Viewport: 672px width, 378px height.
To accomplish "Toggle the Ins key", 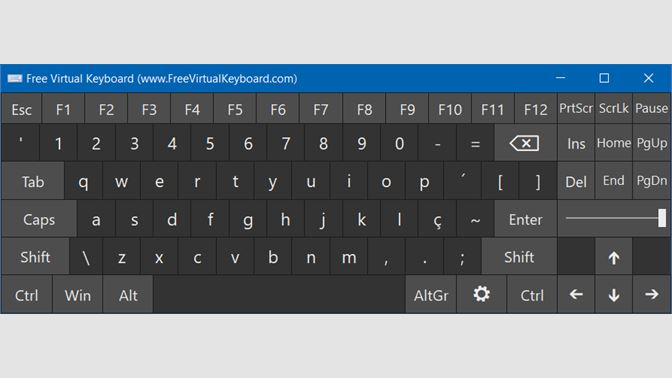I will (576, 143).
